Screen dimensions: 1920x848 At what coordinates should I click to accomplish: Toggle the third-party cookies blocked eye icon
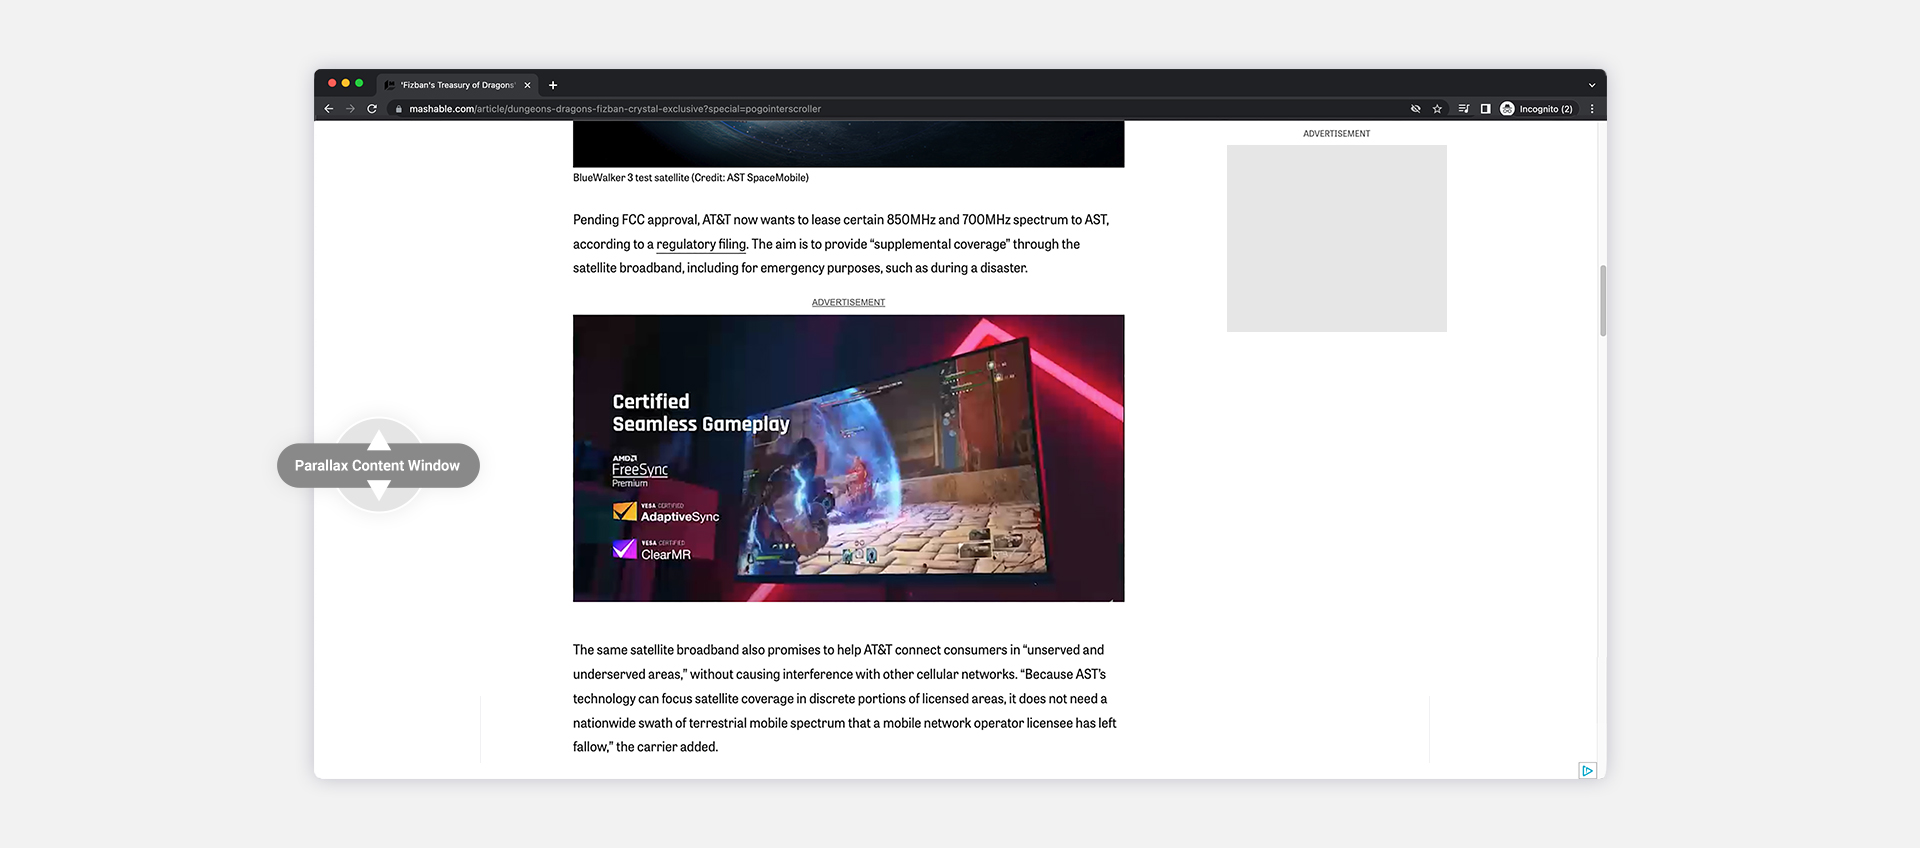coord(1415,109)
